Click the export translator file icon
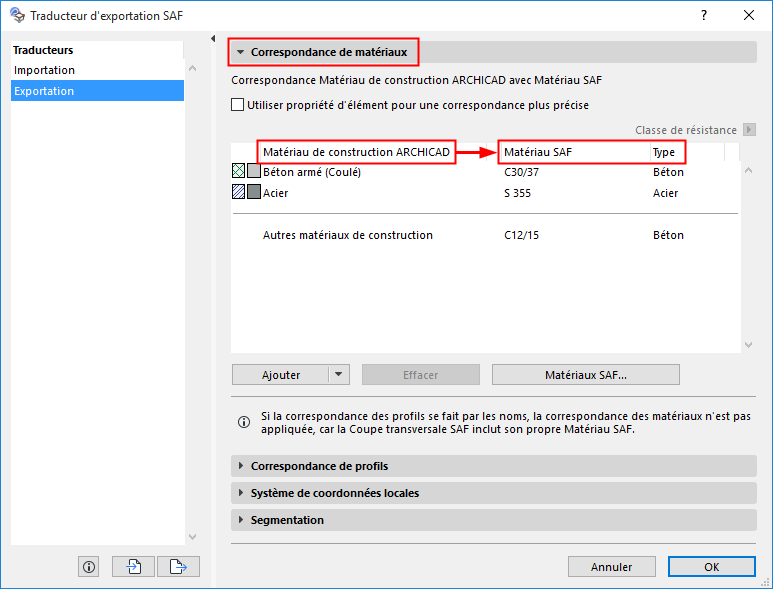This screenshot has height=589, width=773. [178, 566]
